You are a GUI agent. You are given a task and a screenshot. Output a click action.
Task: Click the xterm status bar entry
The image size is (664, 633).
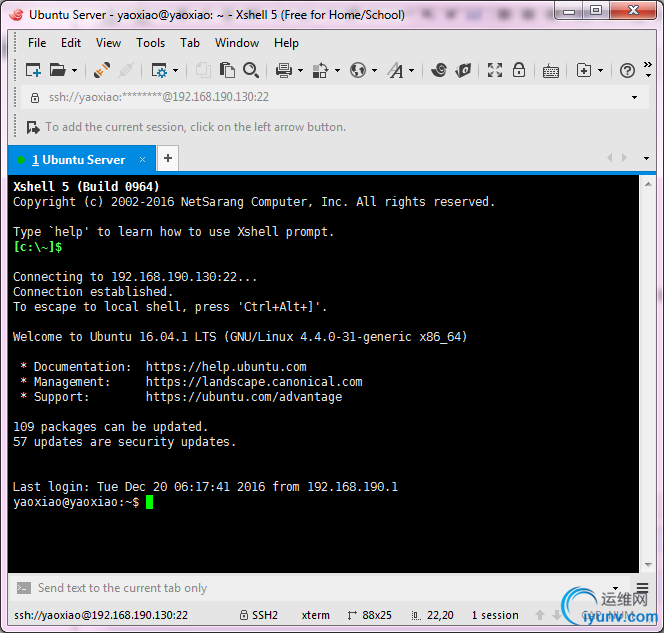pyautogui.click(x=315, y=615)
